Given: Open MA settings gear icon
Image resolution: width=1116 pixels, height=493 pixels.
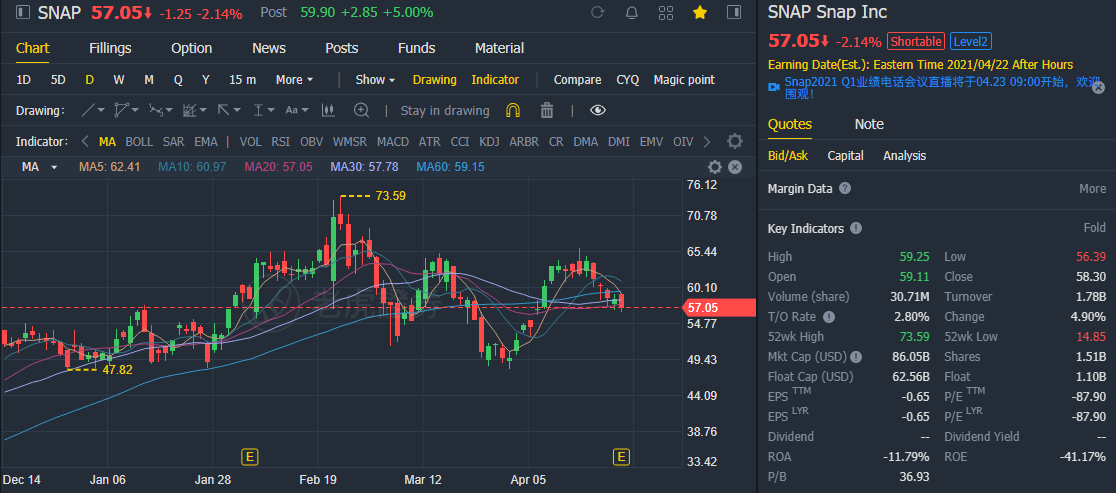Looking at the screenshot, I should tap(715, 167).
